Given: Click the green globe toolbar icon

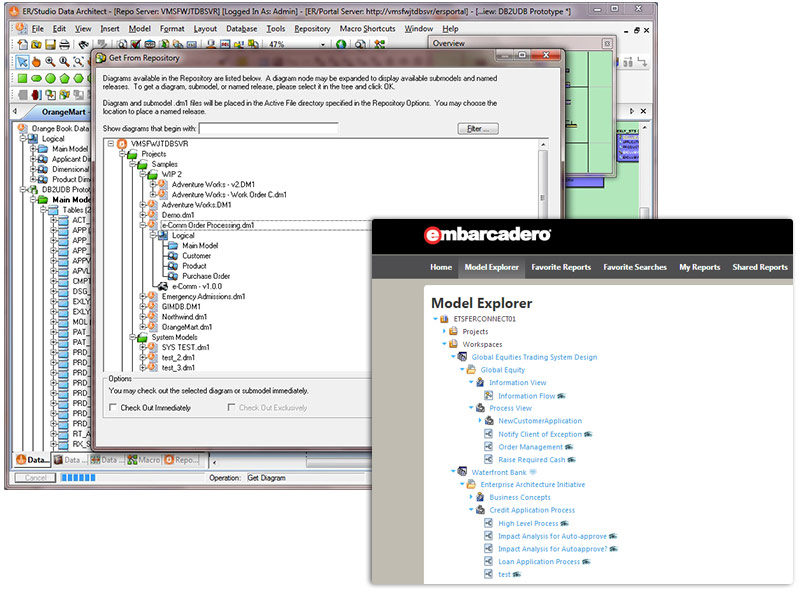Looking at the screenshot, I should point(341,44).
